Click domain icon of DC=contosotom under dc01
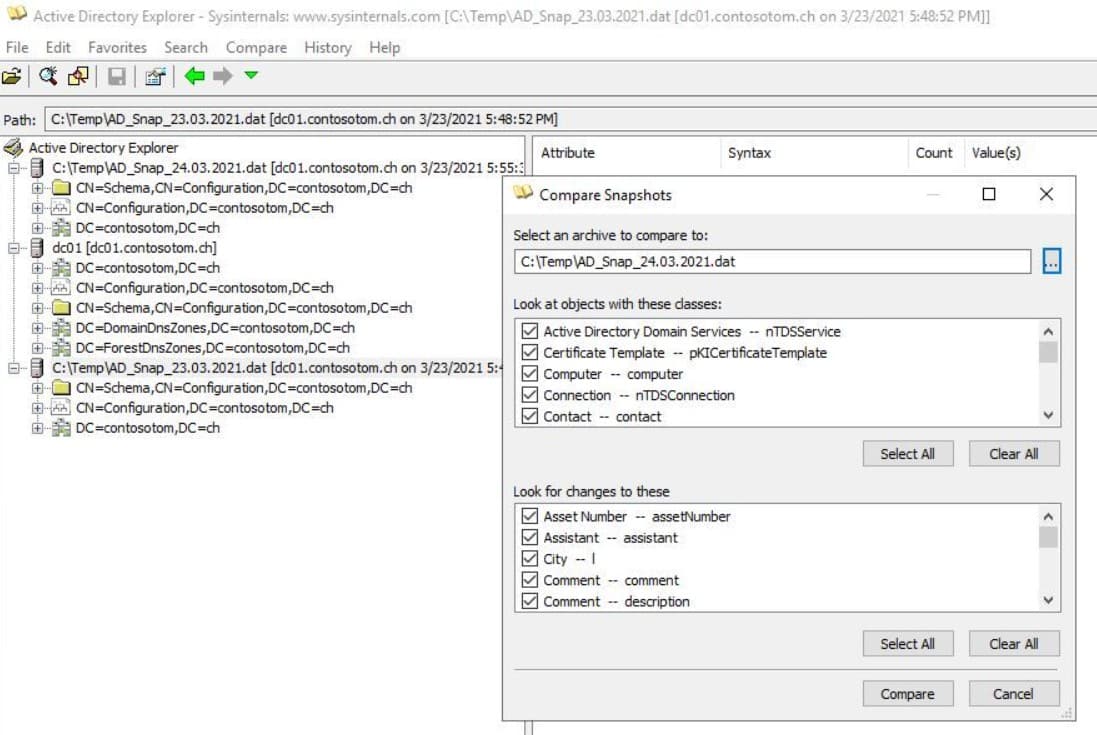Screen dimensions: 1097x735 pos(62,268)
